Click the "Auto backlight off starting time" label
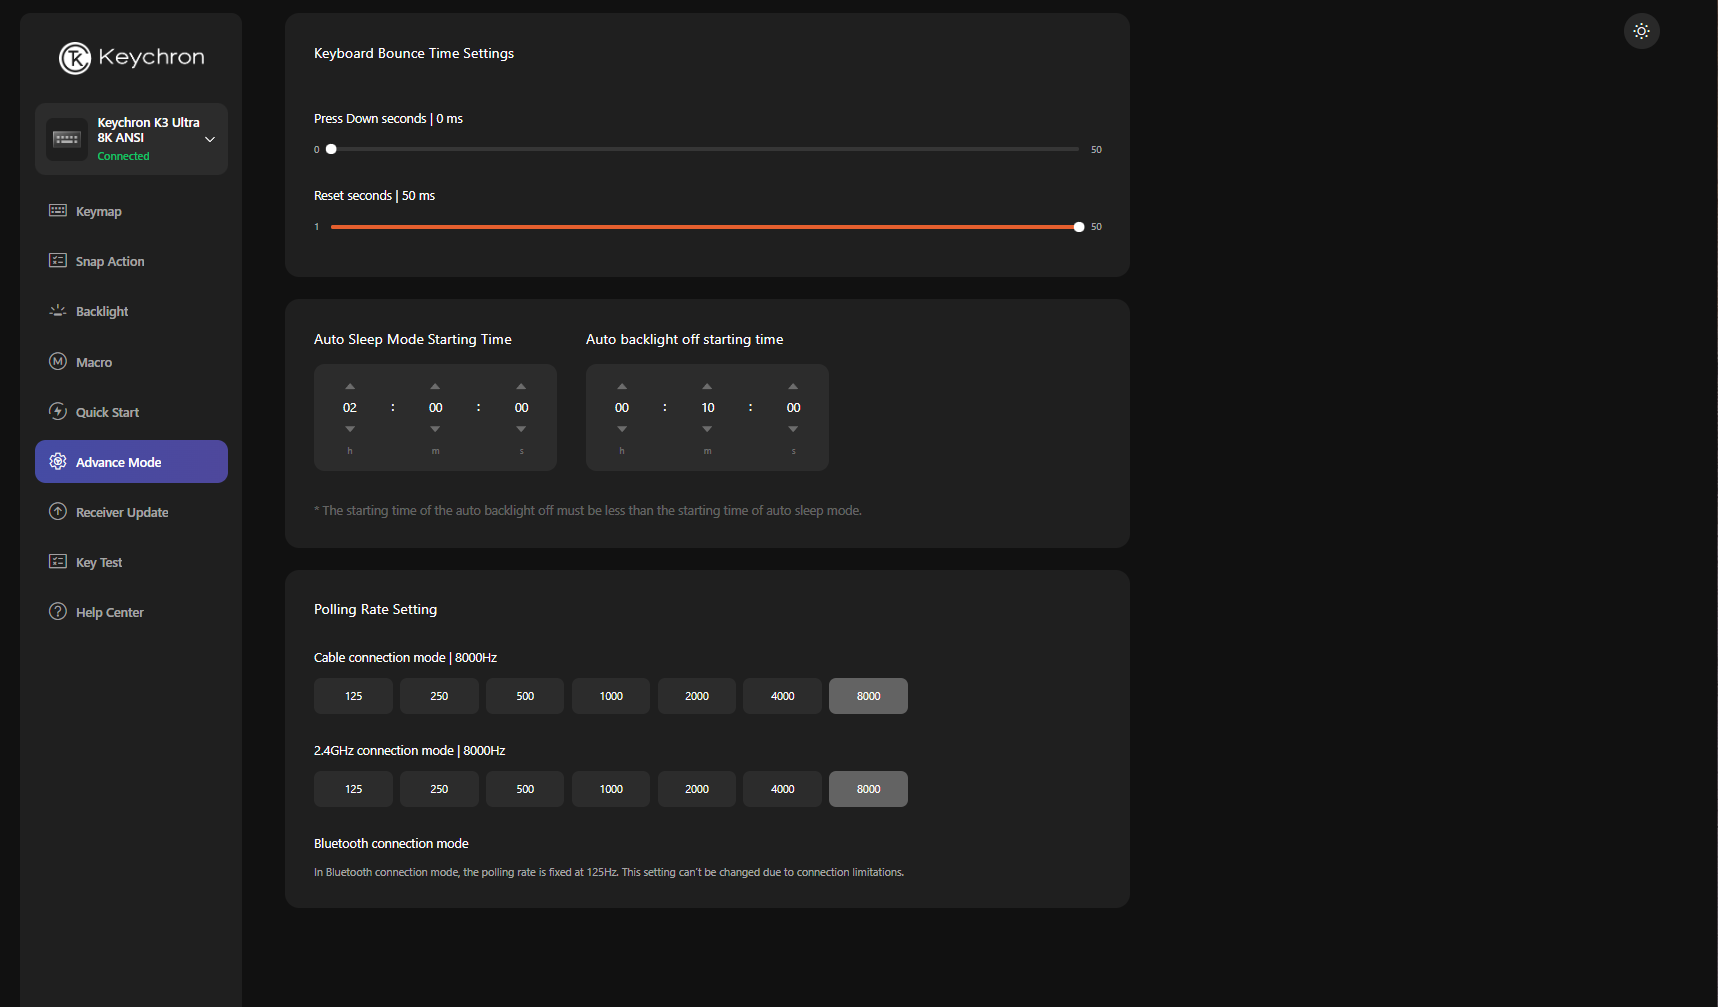Viewport: 1718px width, 1007px height. (x=684, y=339)
